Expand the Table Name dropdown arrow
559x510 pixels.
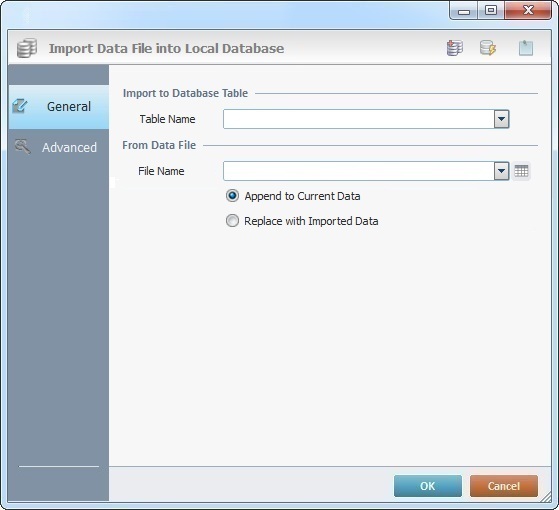click(x=501, y=119)
